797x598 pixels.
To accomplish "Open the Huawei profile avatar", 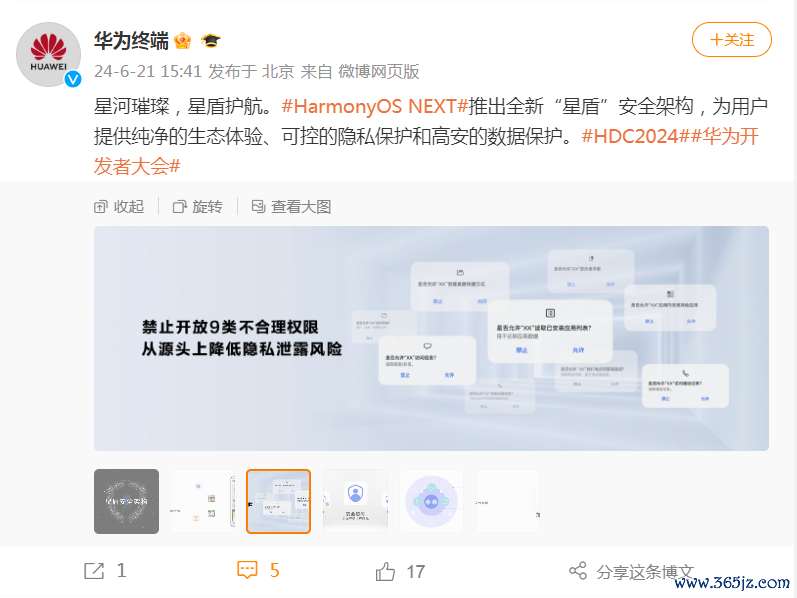I will pos(48,54).
